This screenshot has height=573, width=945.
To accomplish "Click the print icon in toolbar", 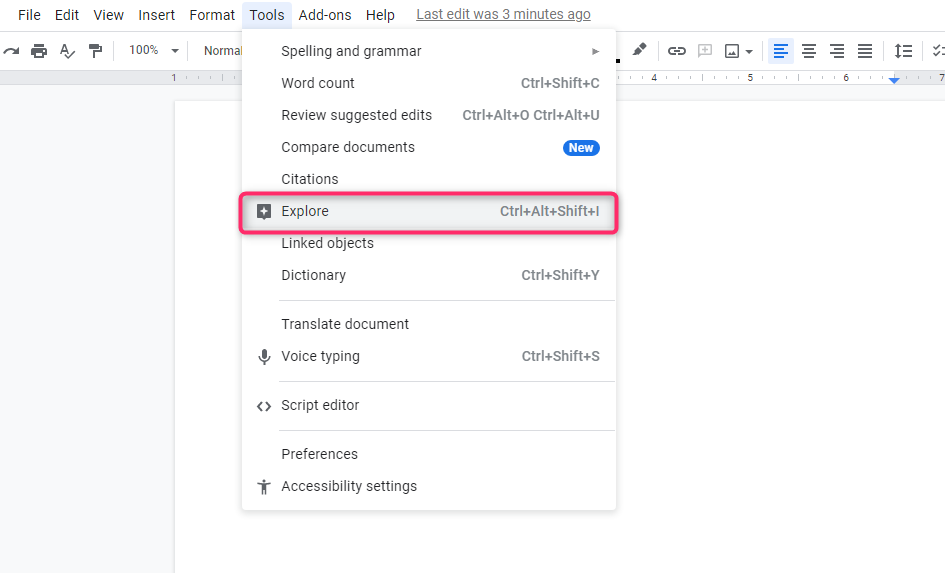I will tap(39, 51).
